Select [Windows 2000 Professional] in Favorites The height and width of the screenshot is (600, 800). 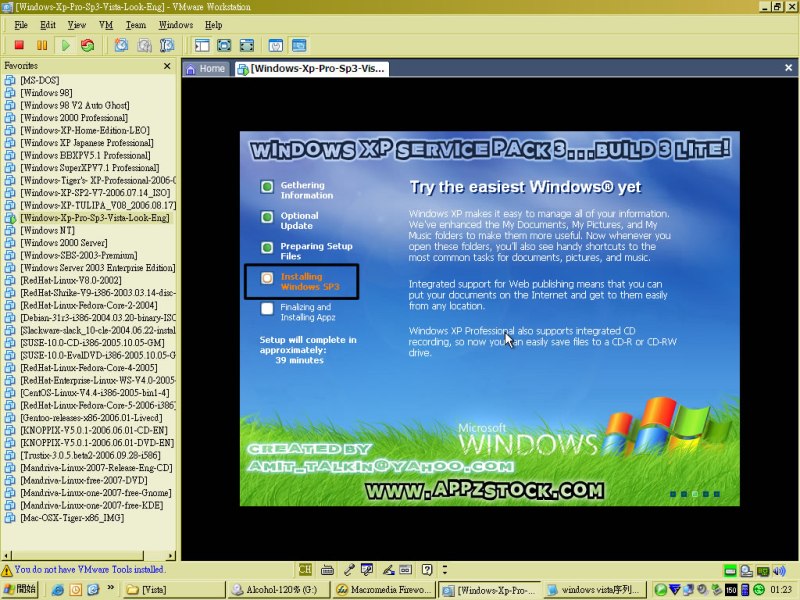point(74,118)
